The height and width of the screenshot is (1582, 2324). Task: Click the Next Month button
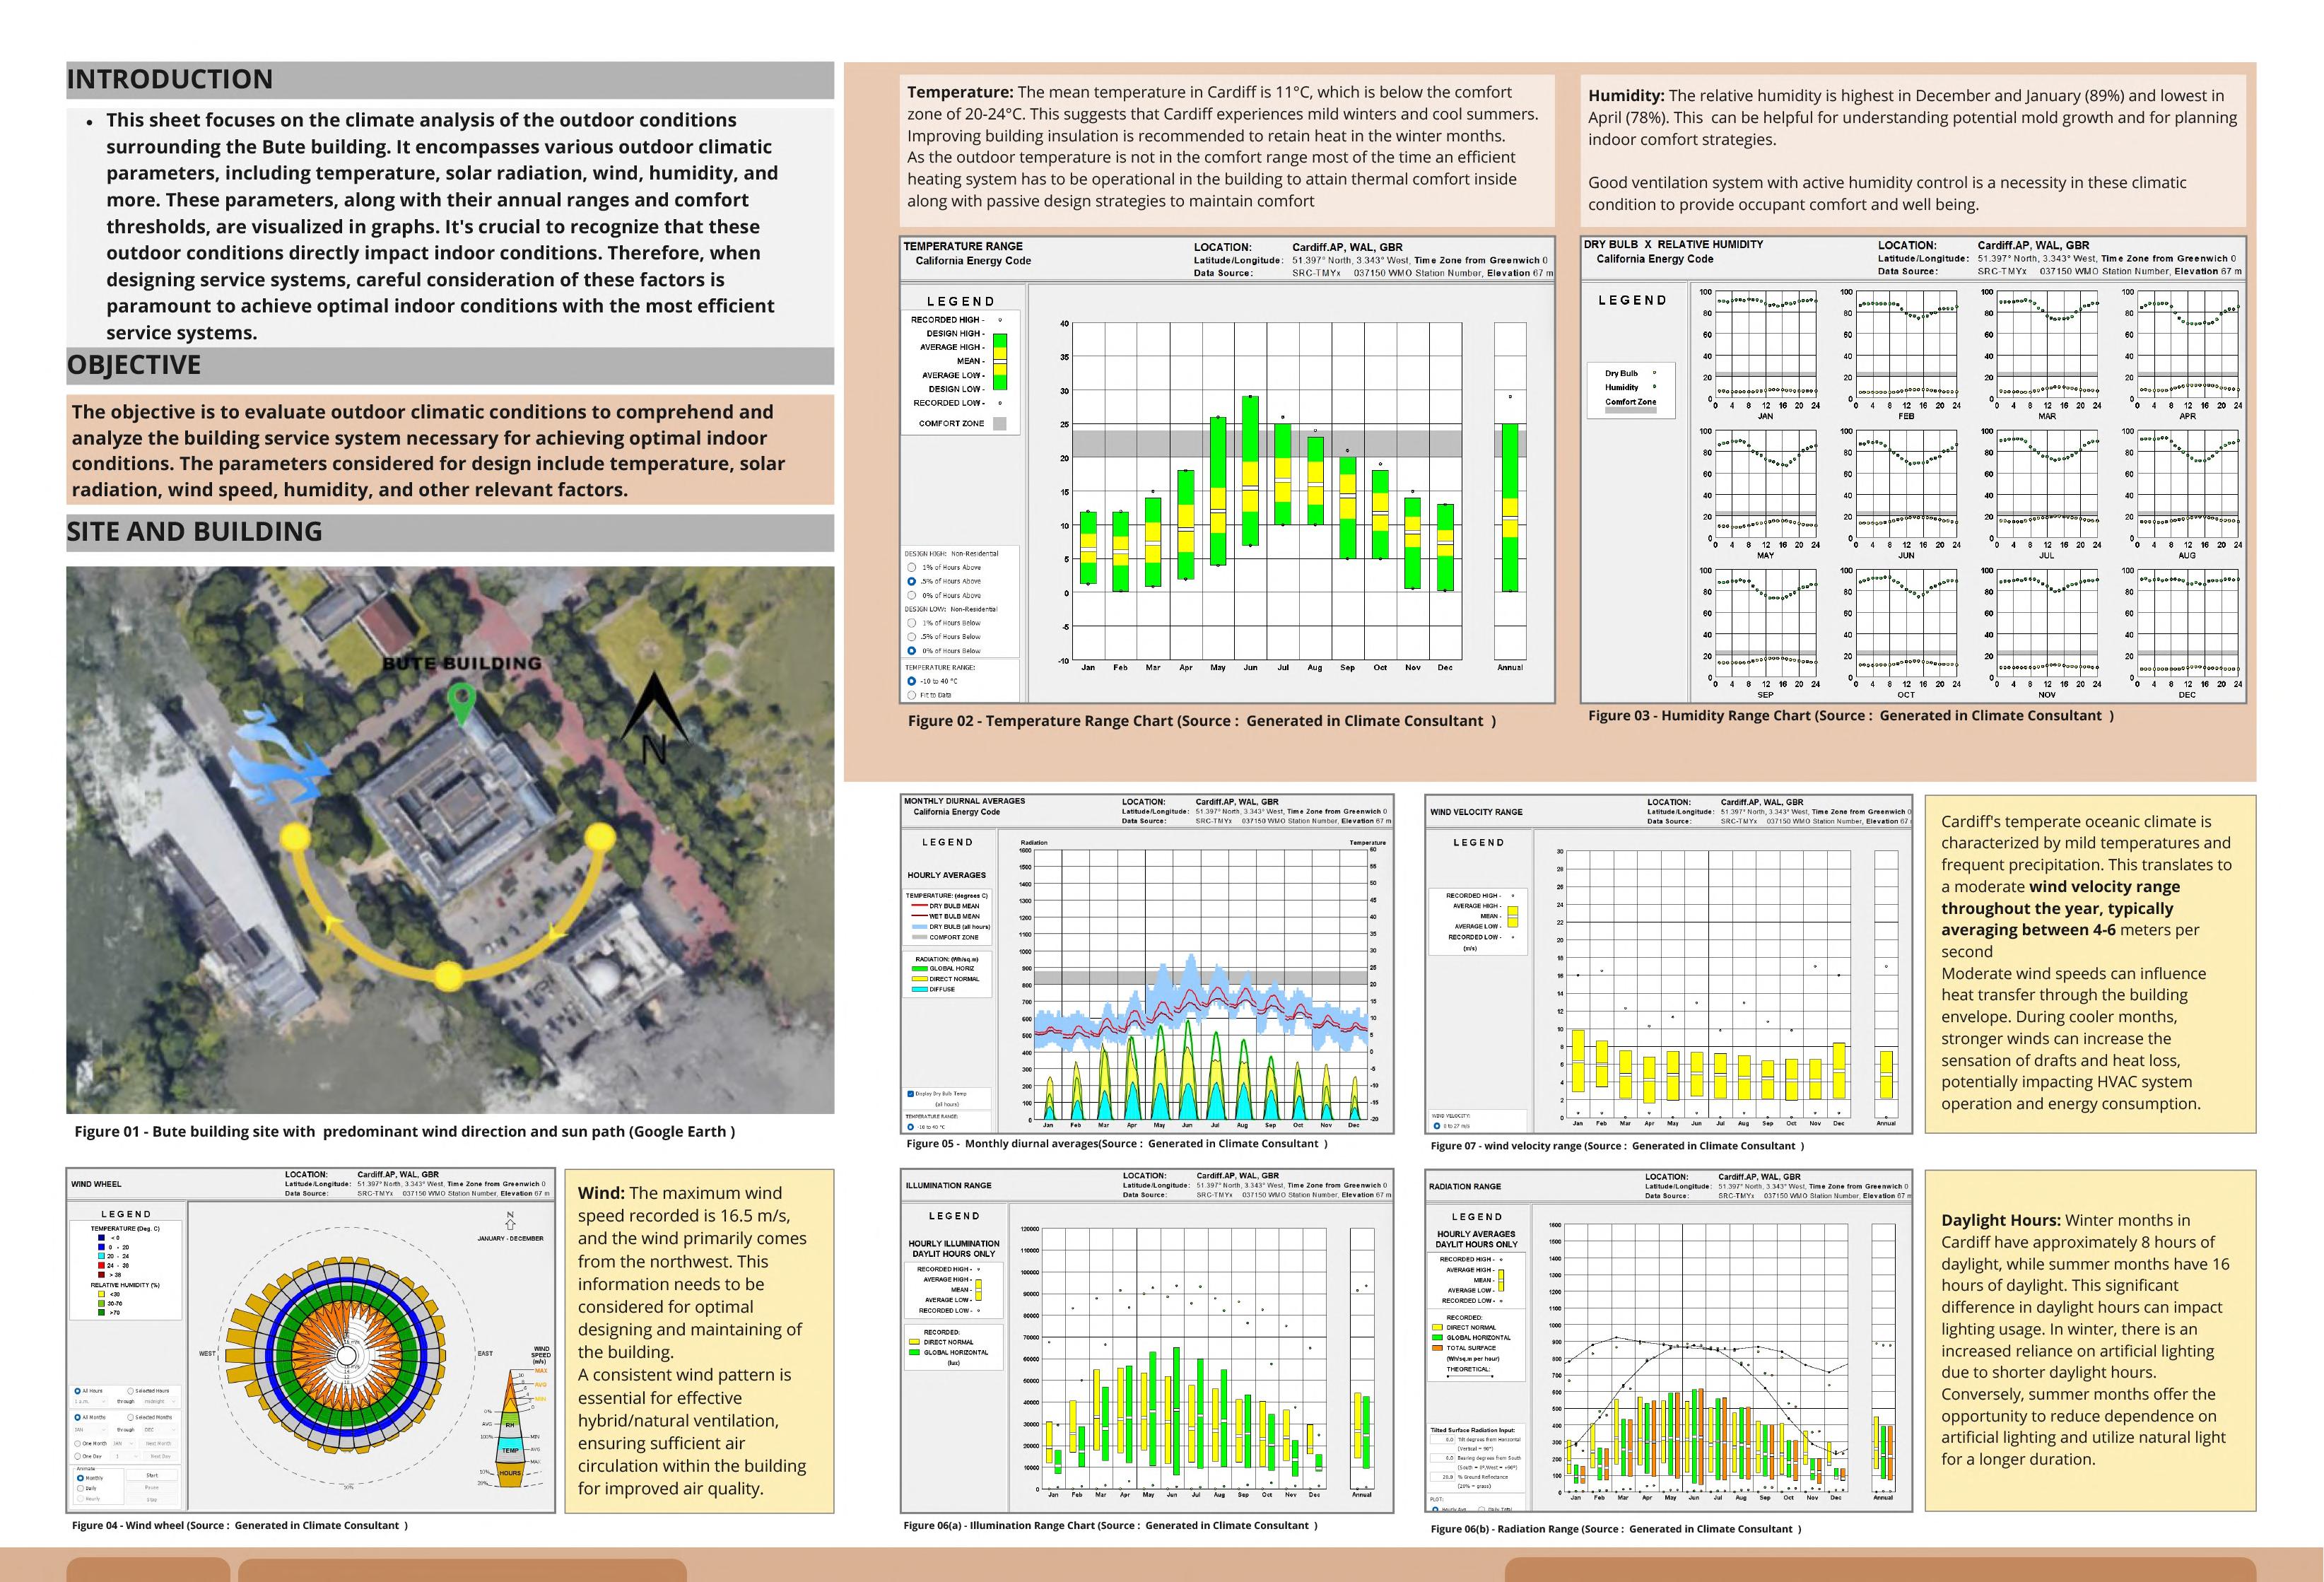click(x=158, y=1444)
